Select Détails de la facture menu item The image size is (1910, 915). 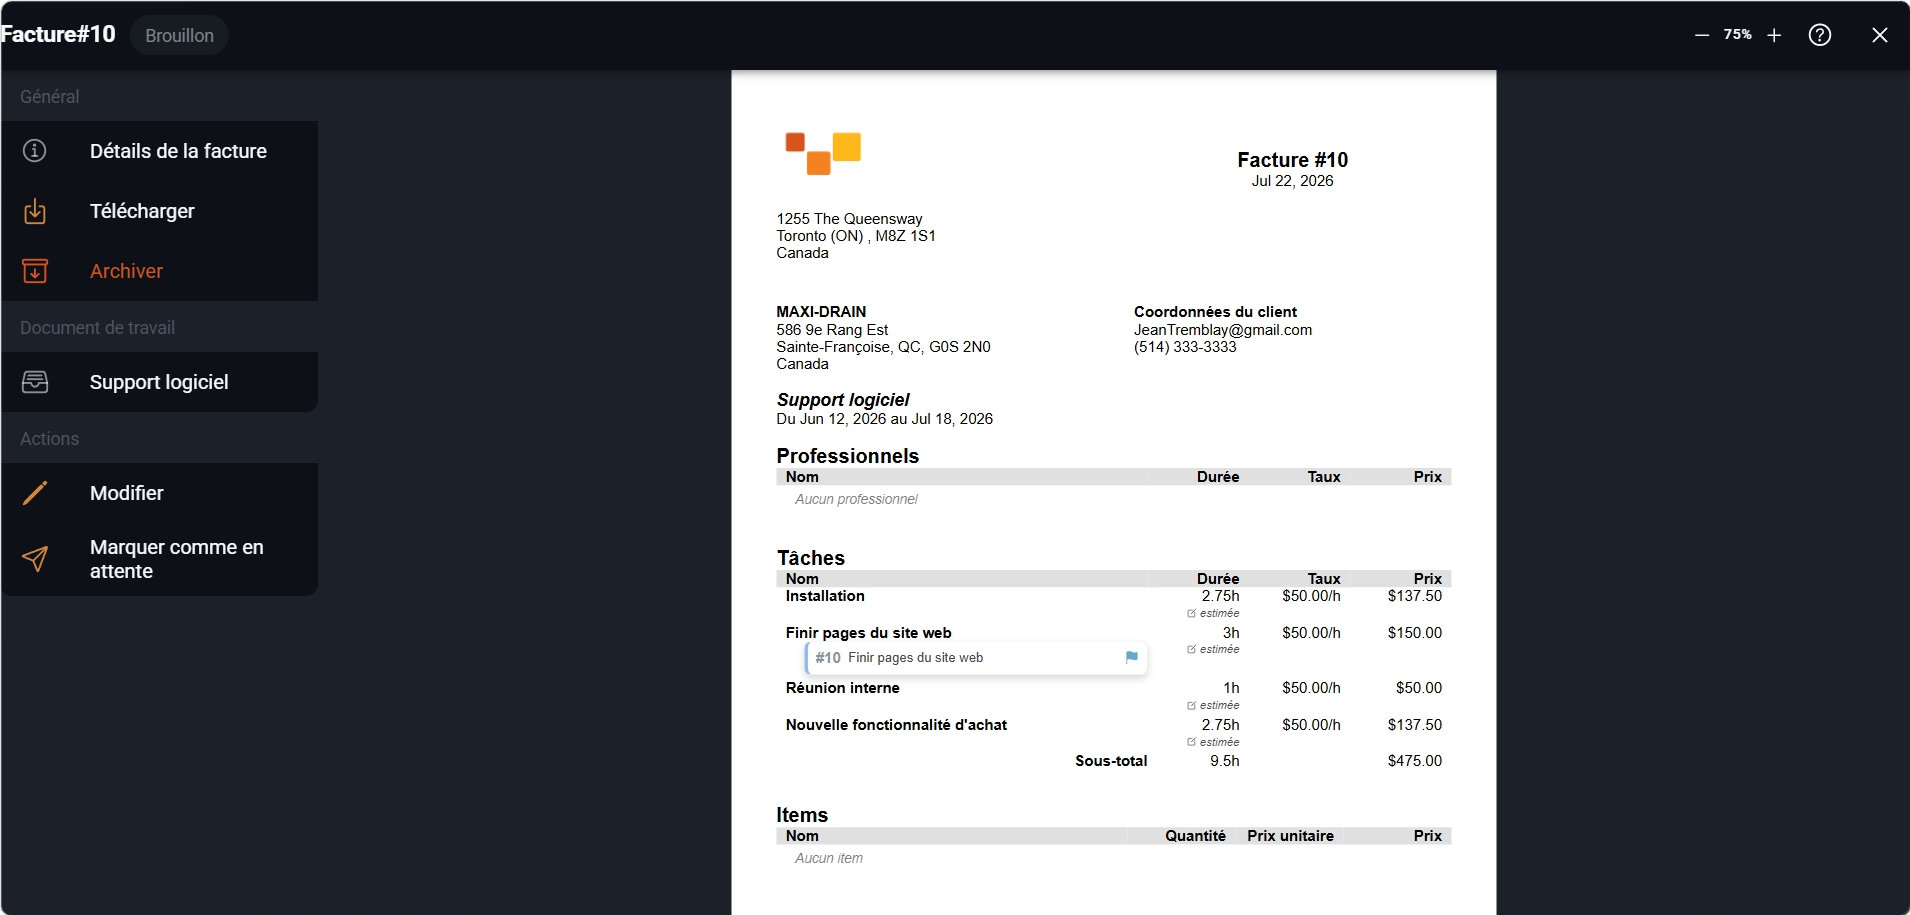click(160, 151)
